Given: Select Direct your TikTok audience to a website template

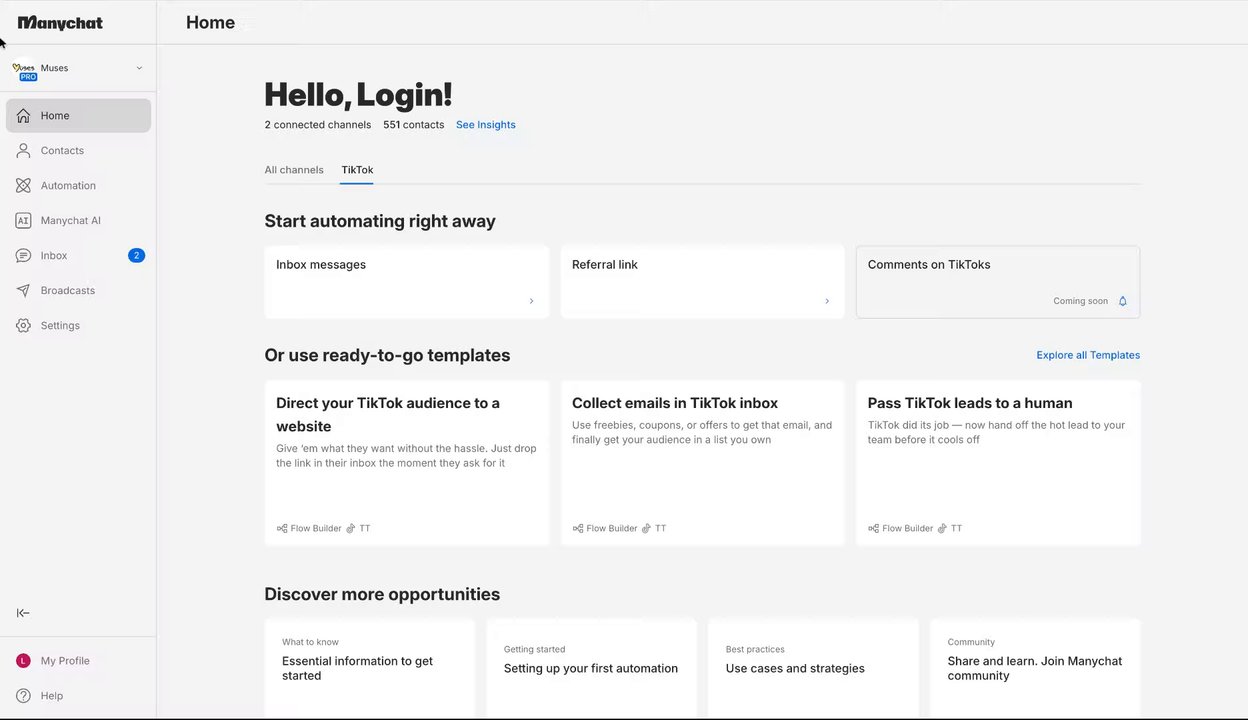Looking at the screenshot, I should click(x=407, y=463).
